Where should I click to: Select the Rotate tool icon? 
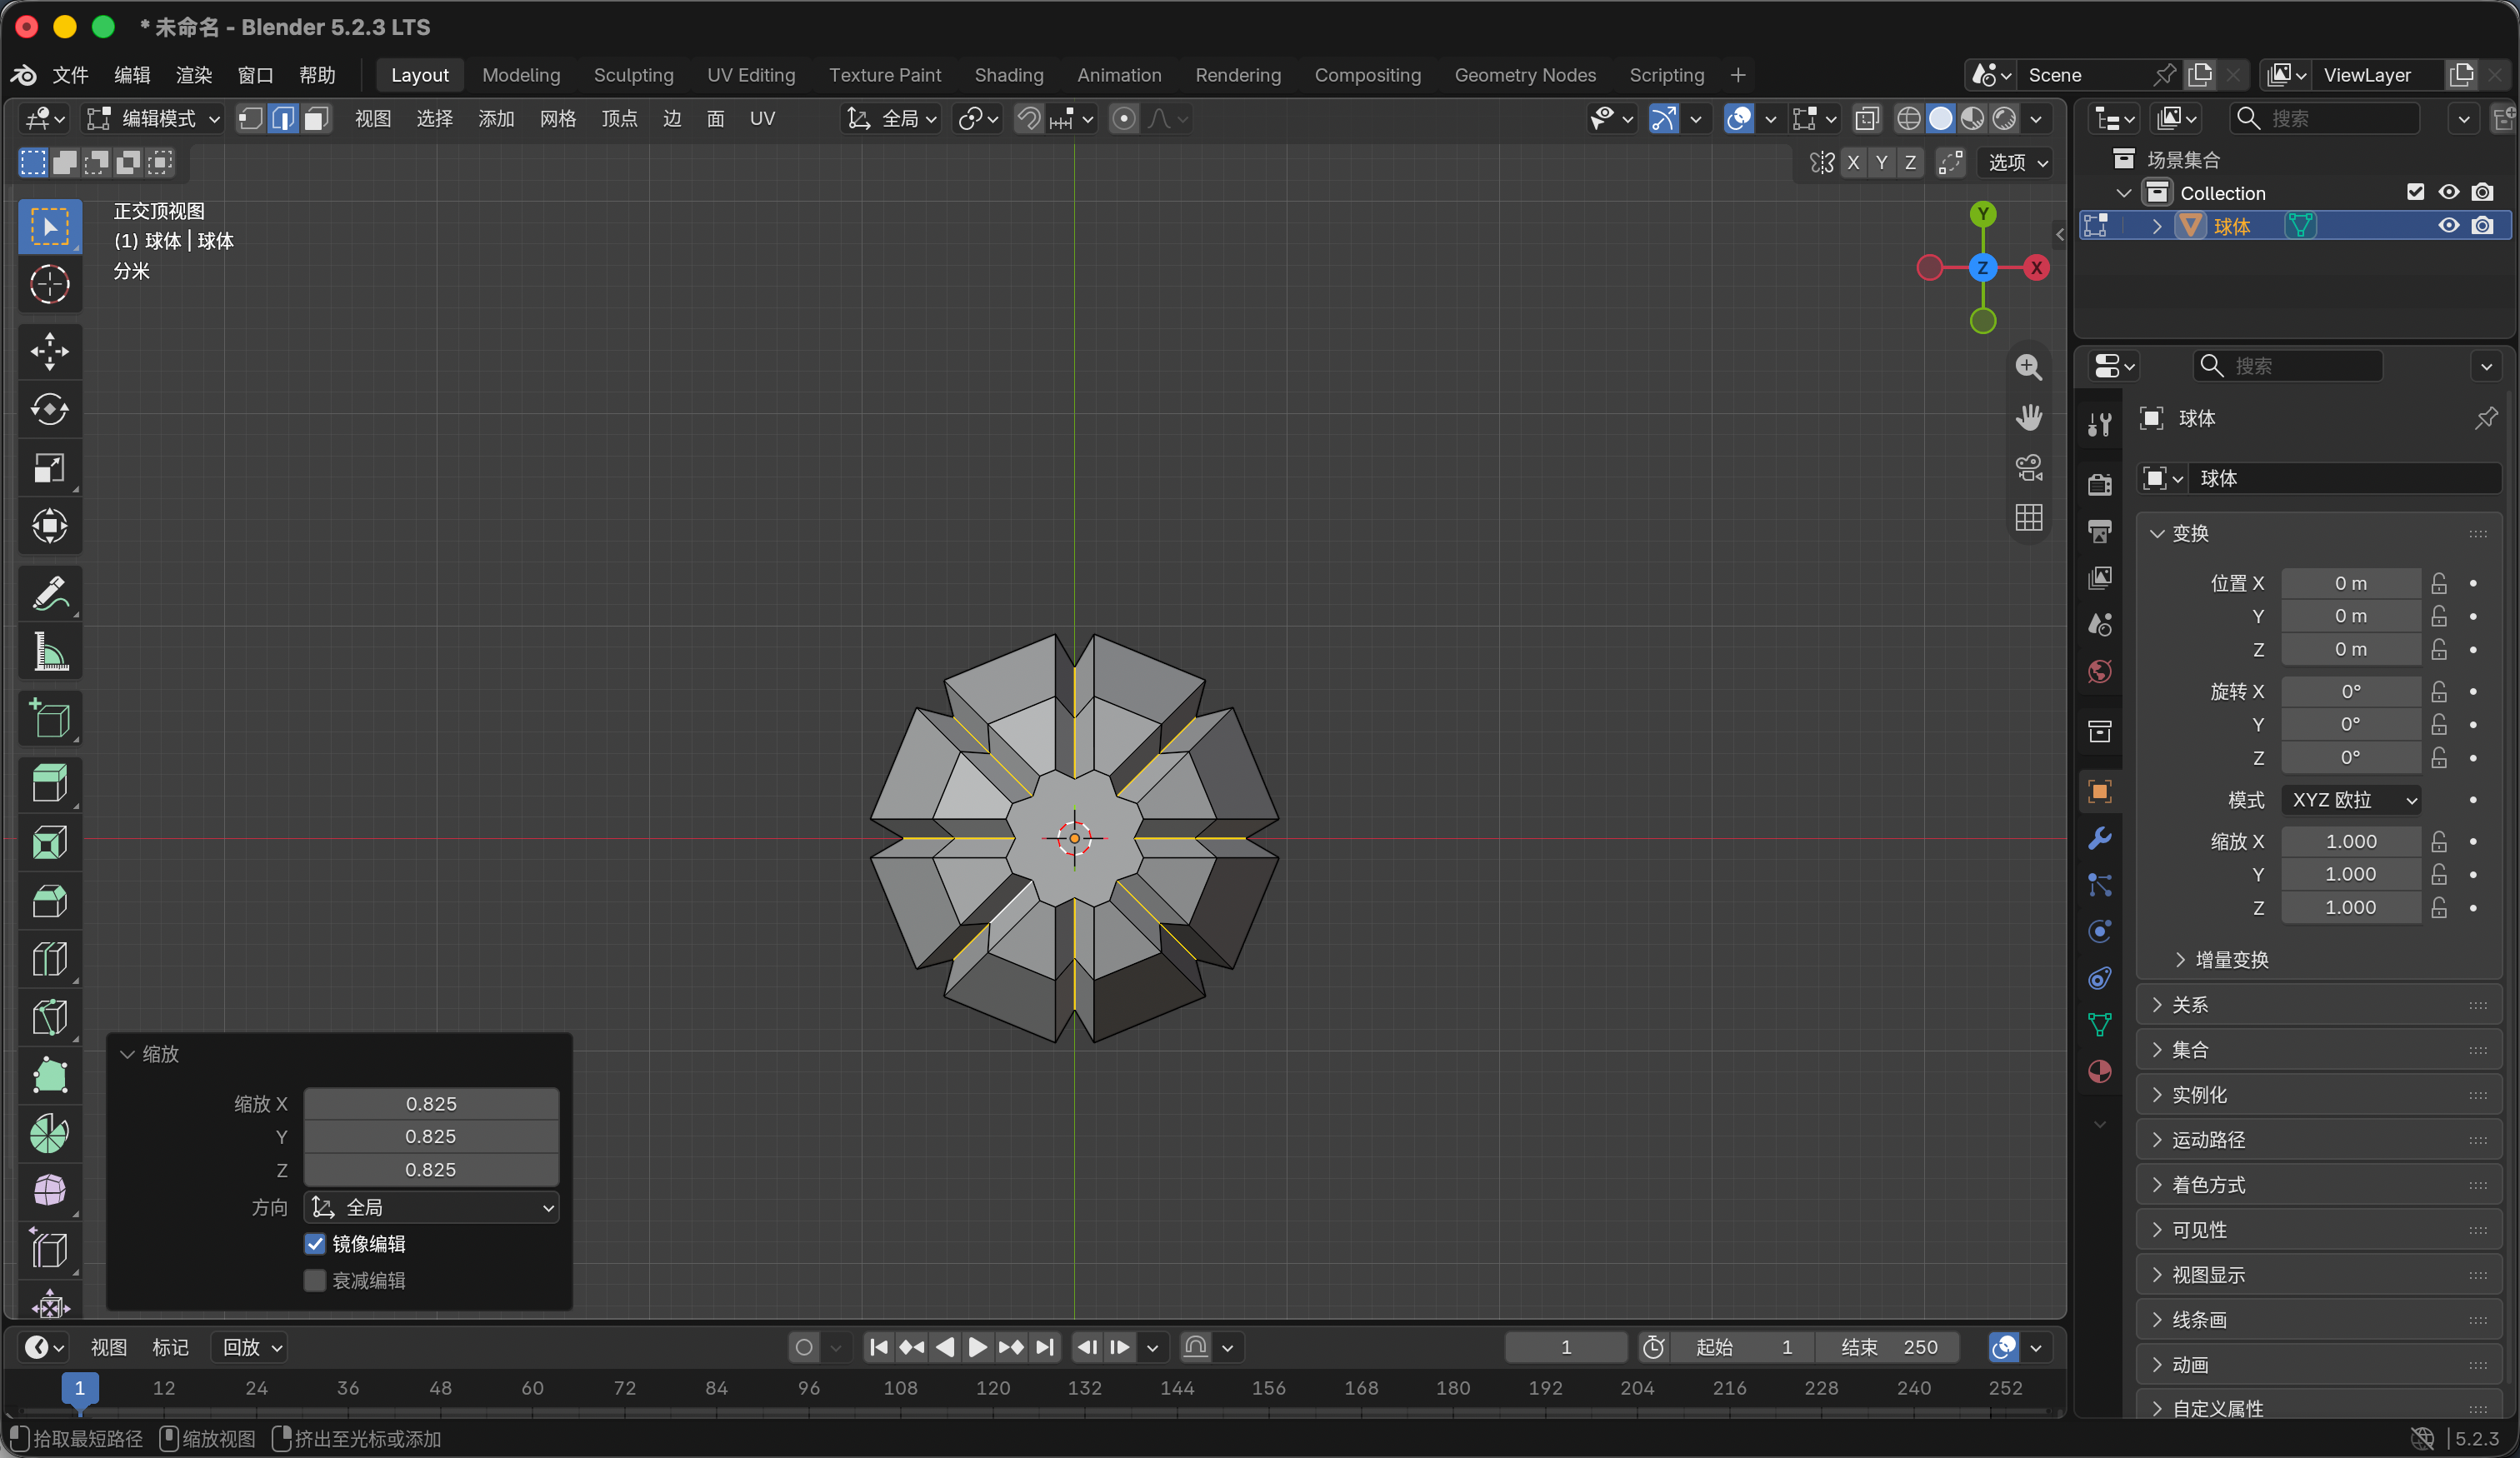pyautogui.click(x=49, y=409)
